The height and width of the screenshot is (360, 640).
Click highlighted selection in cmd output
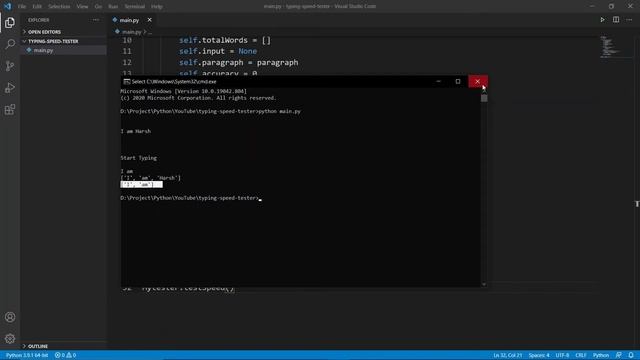tap(141, 184)
